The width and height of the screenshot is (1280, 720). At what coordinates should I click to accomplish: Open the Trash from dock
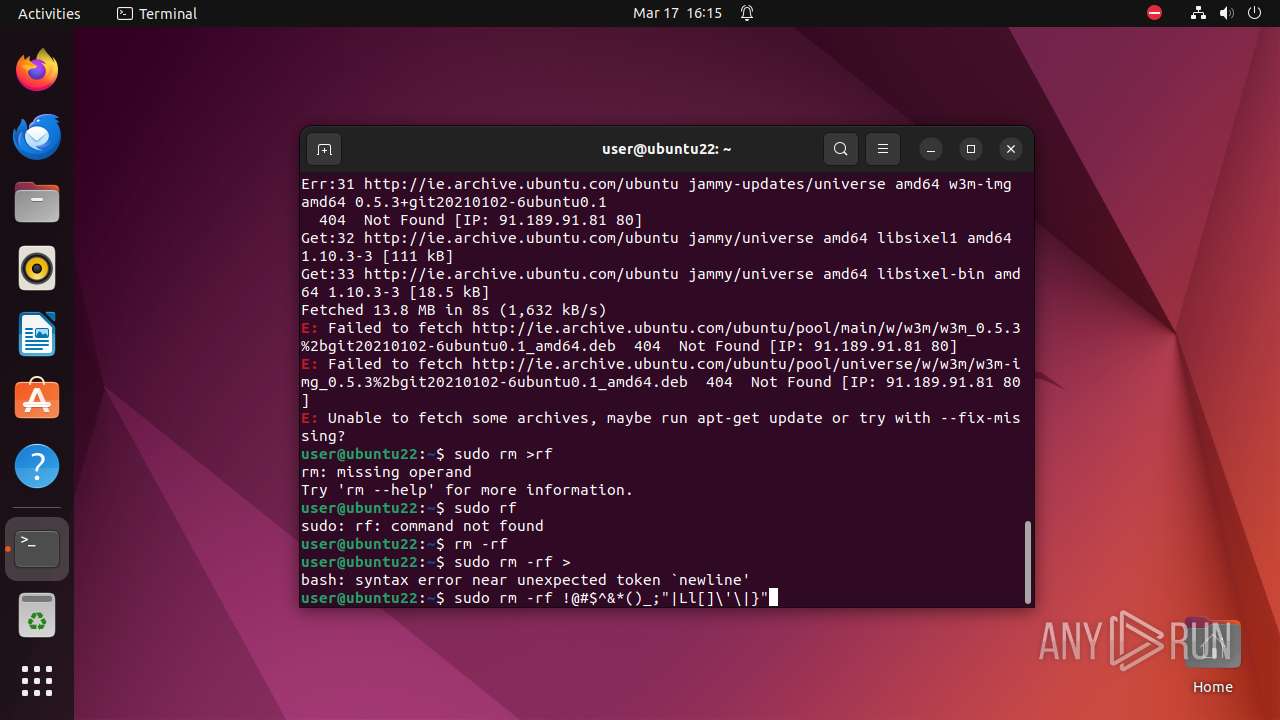click(x=37, y=615)
